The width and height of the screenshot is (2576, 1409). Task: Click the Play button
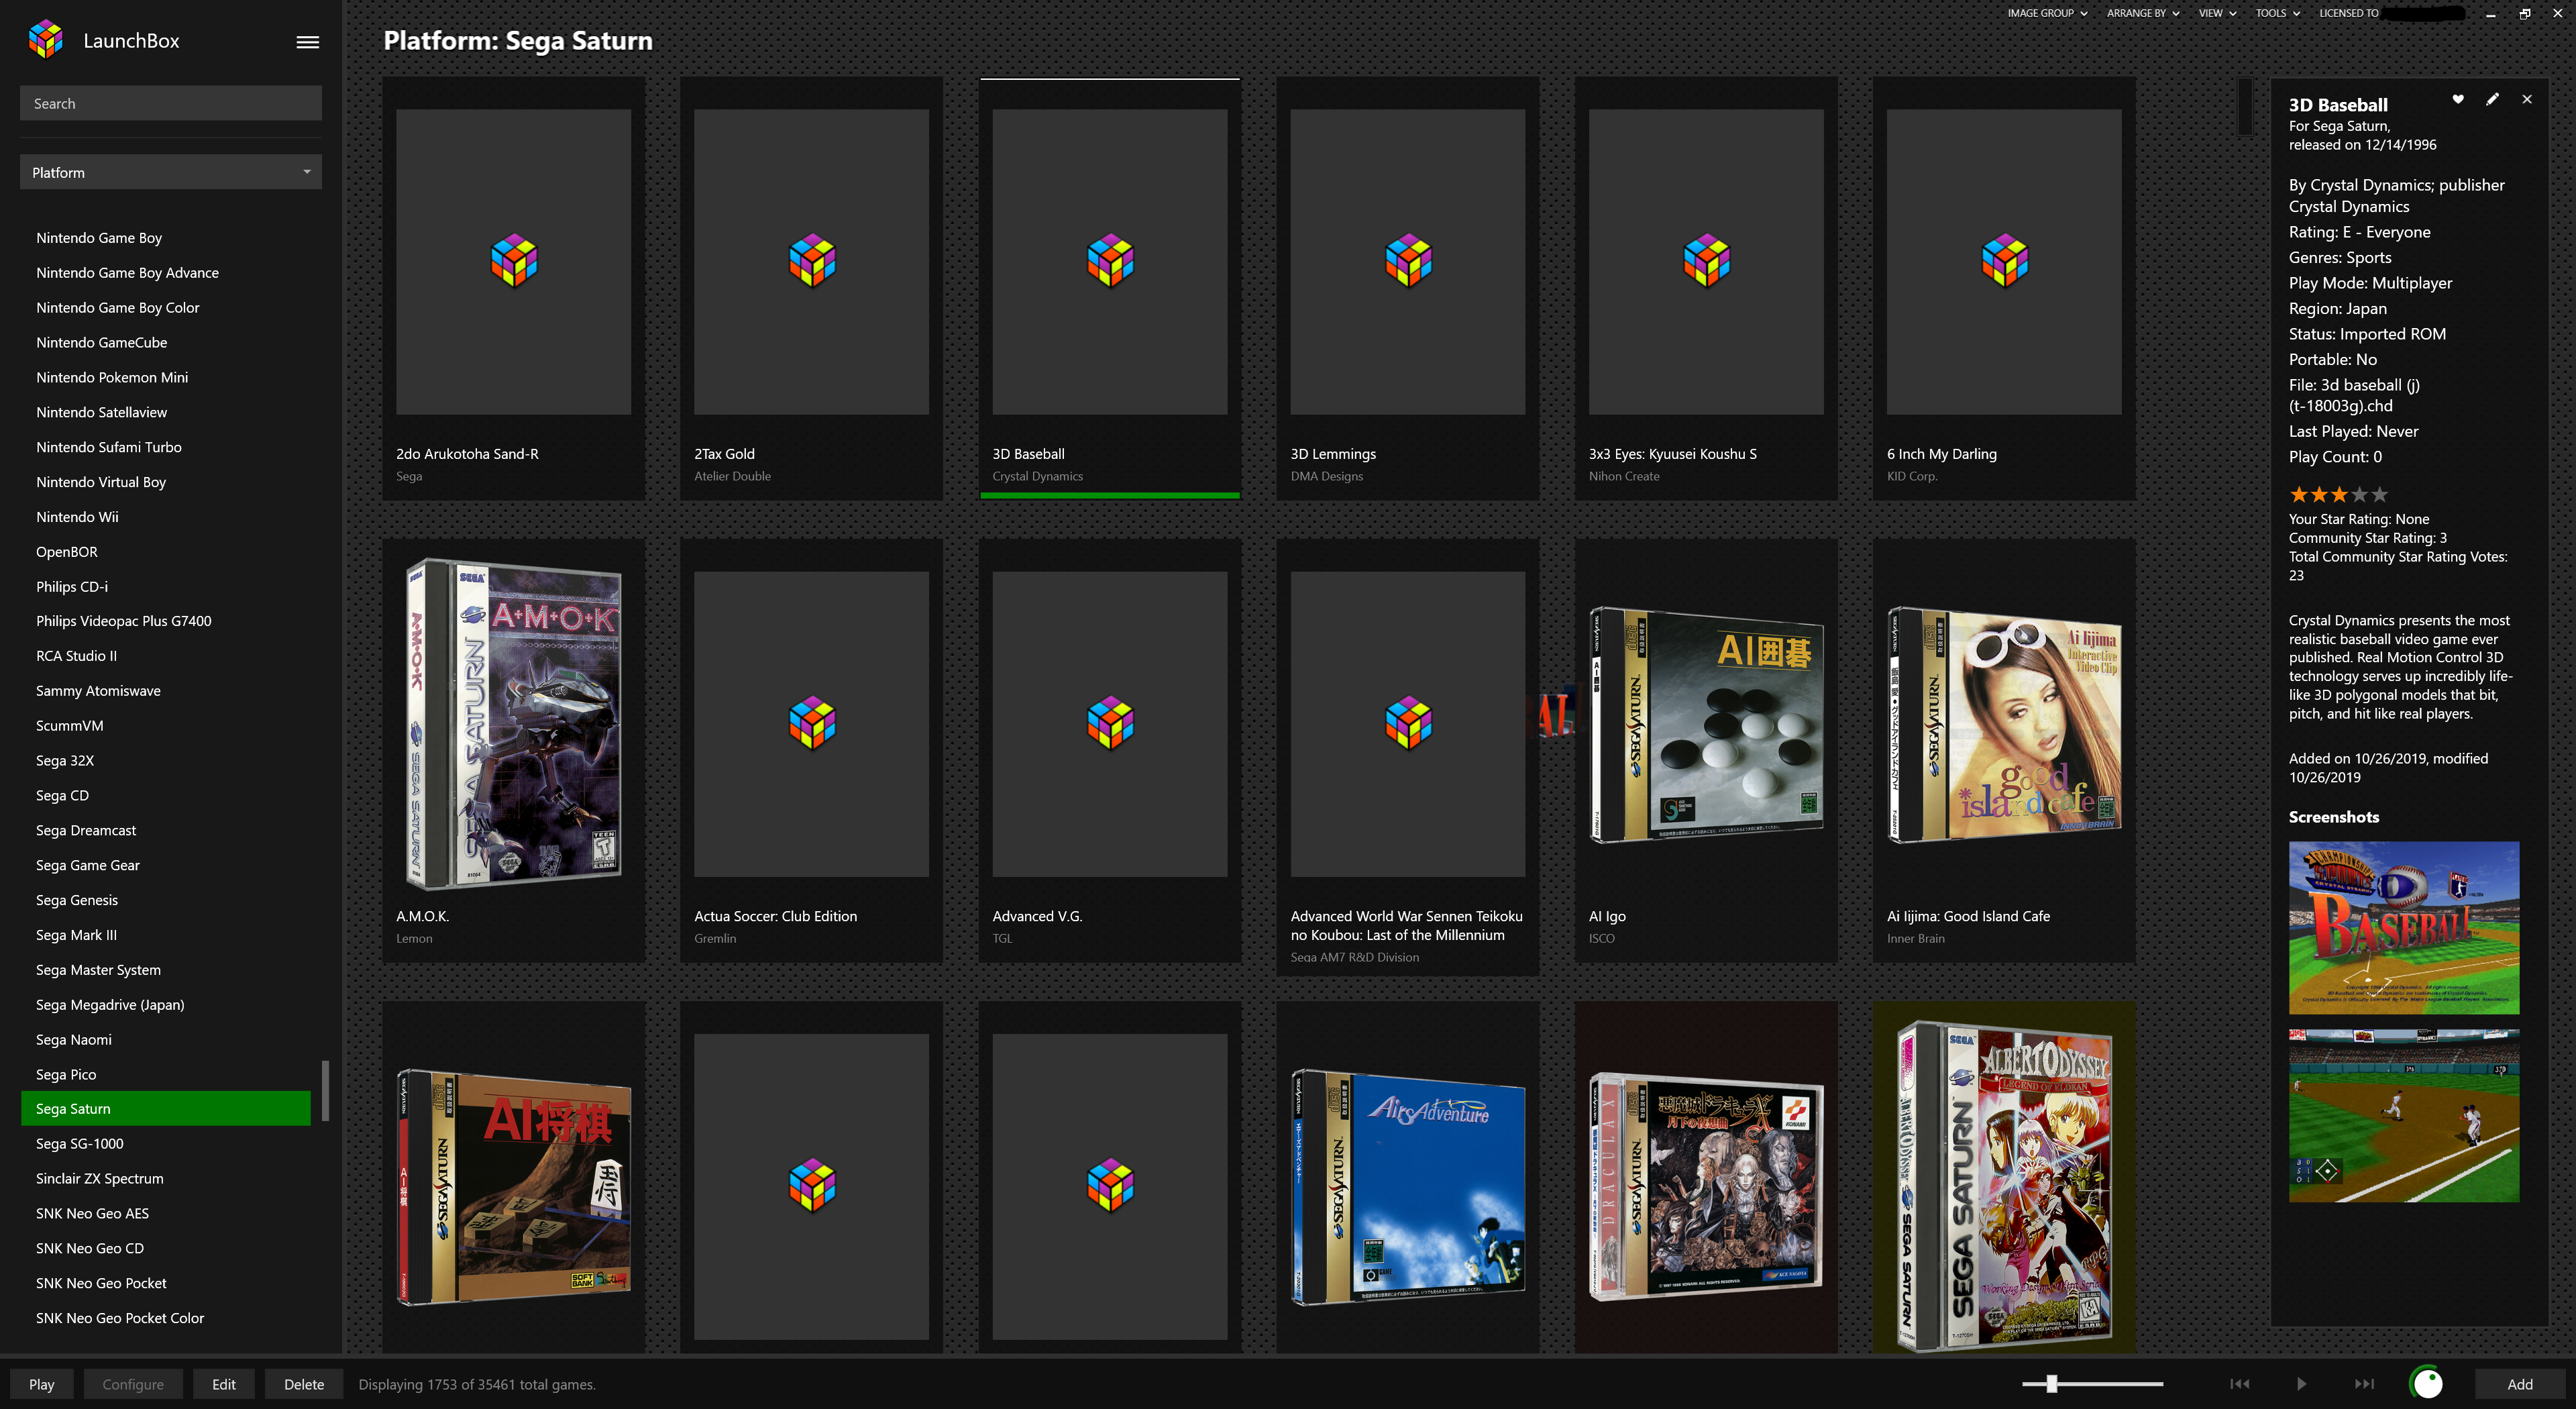coord(42,1384)
